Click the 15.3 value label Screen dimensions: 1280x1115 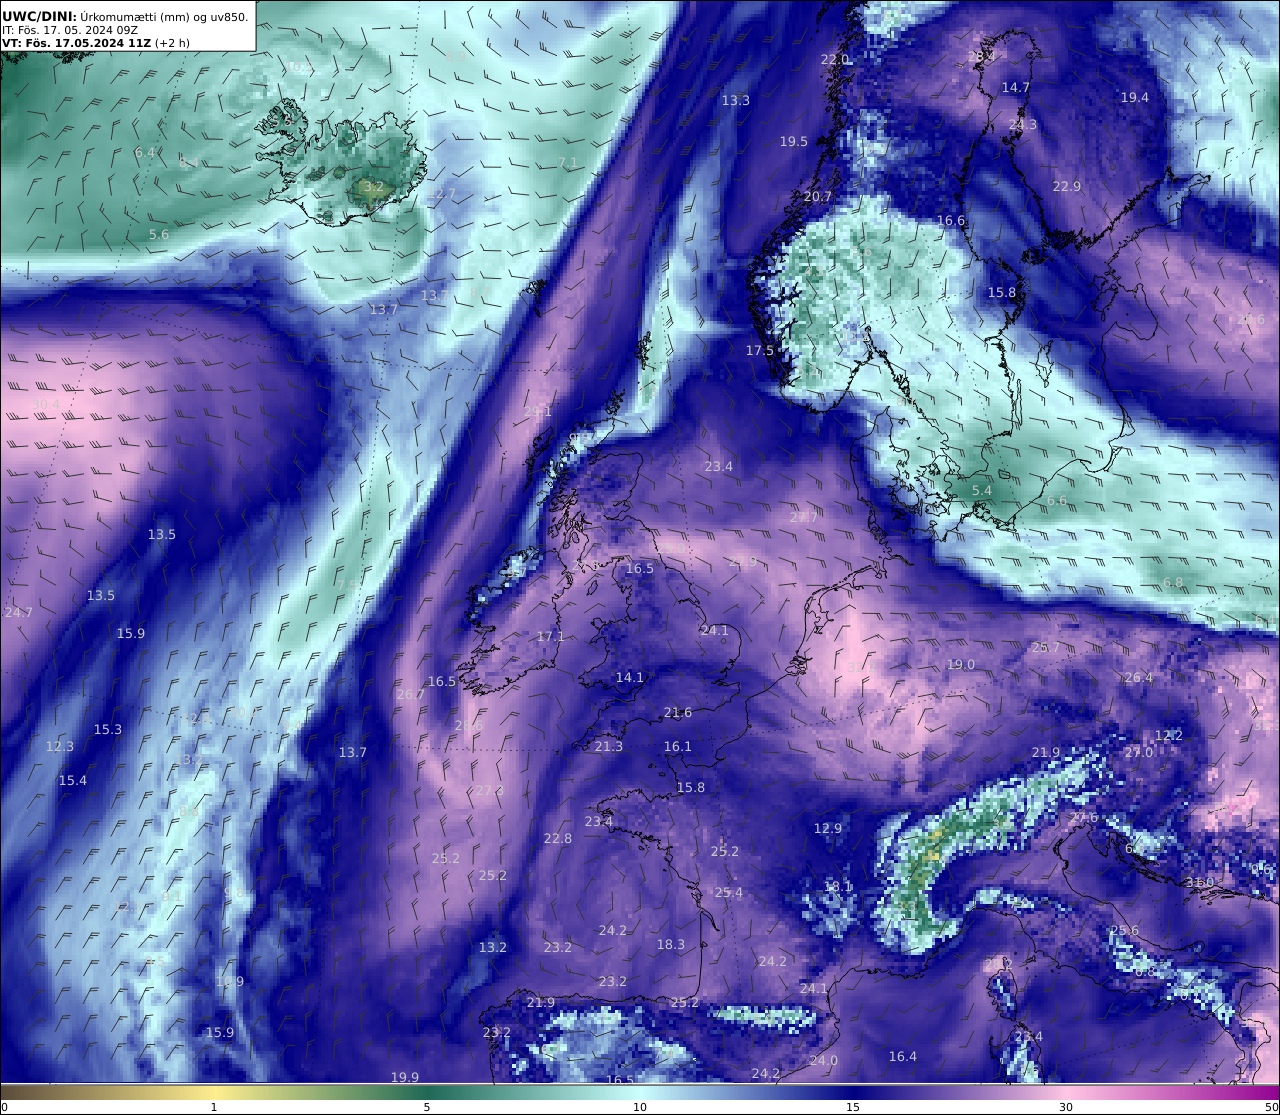pos(108,730)
